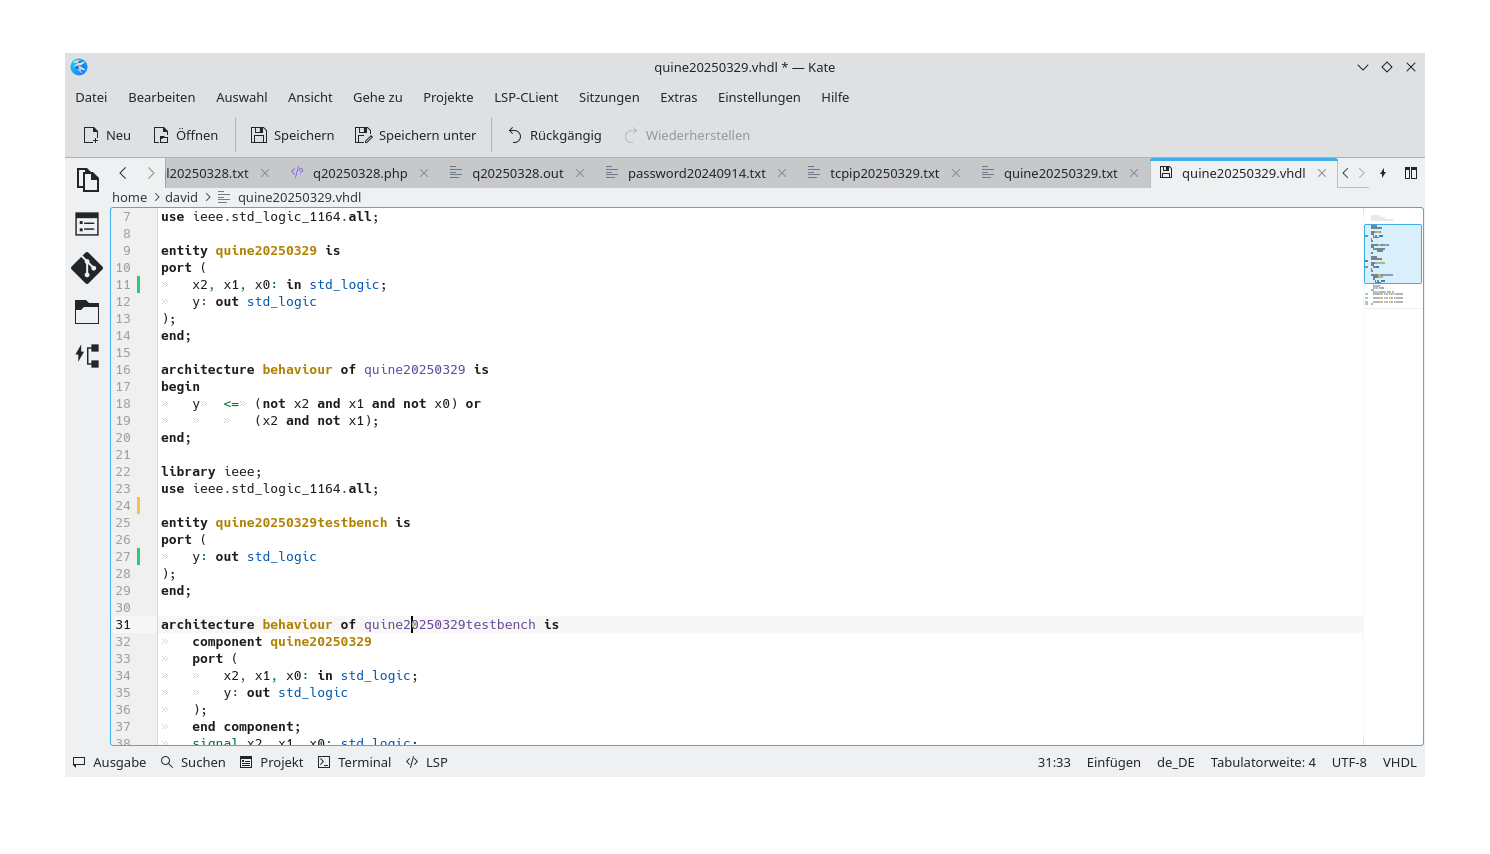The width and height of the screenshot is (1490, 854).
Task: Open the Sitzungen menu
Action: pos(608,97)
